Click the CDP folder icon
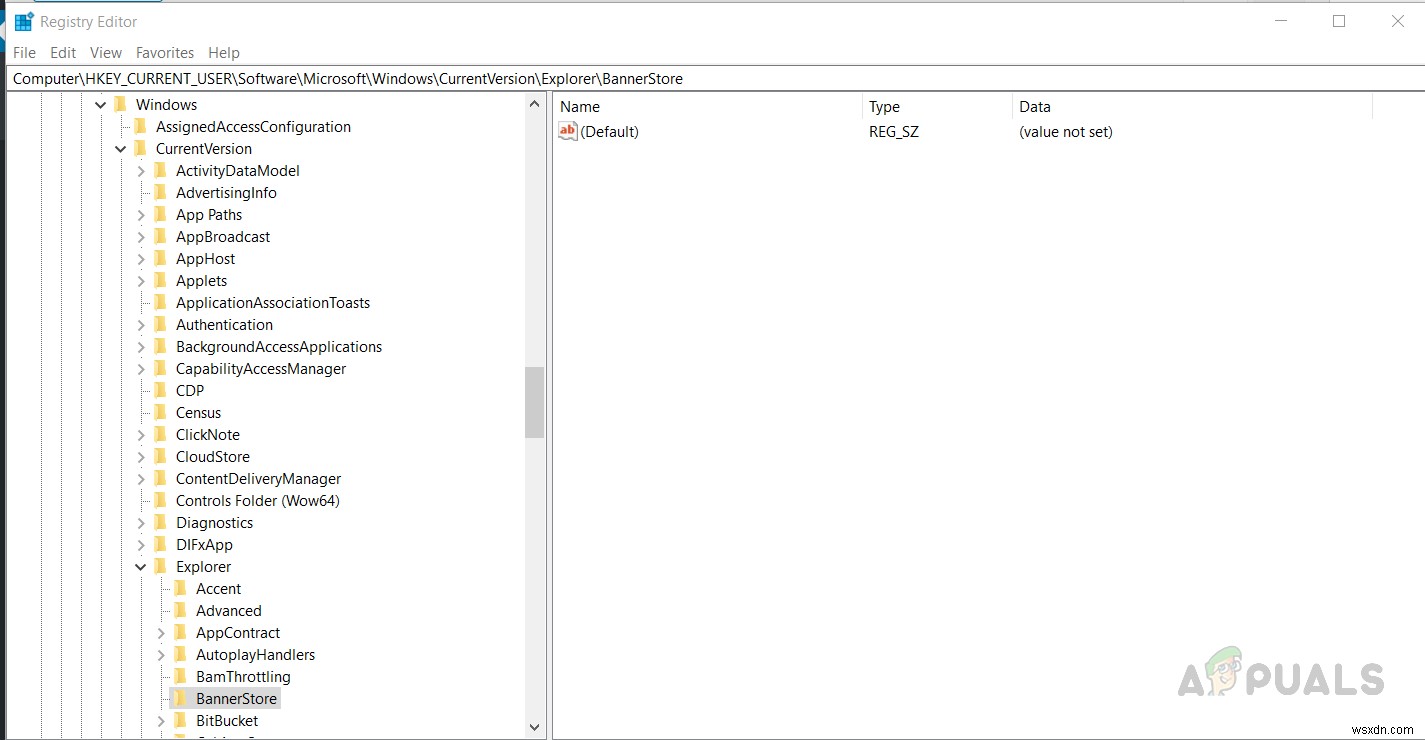The width and height of the screenshot is (1425, 740). tap(160, 390)
